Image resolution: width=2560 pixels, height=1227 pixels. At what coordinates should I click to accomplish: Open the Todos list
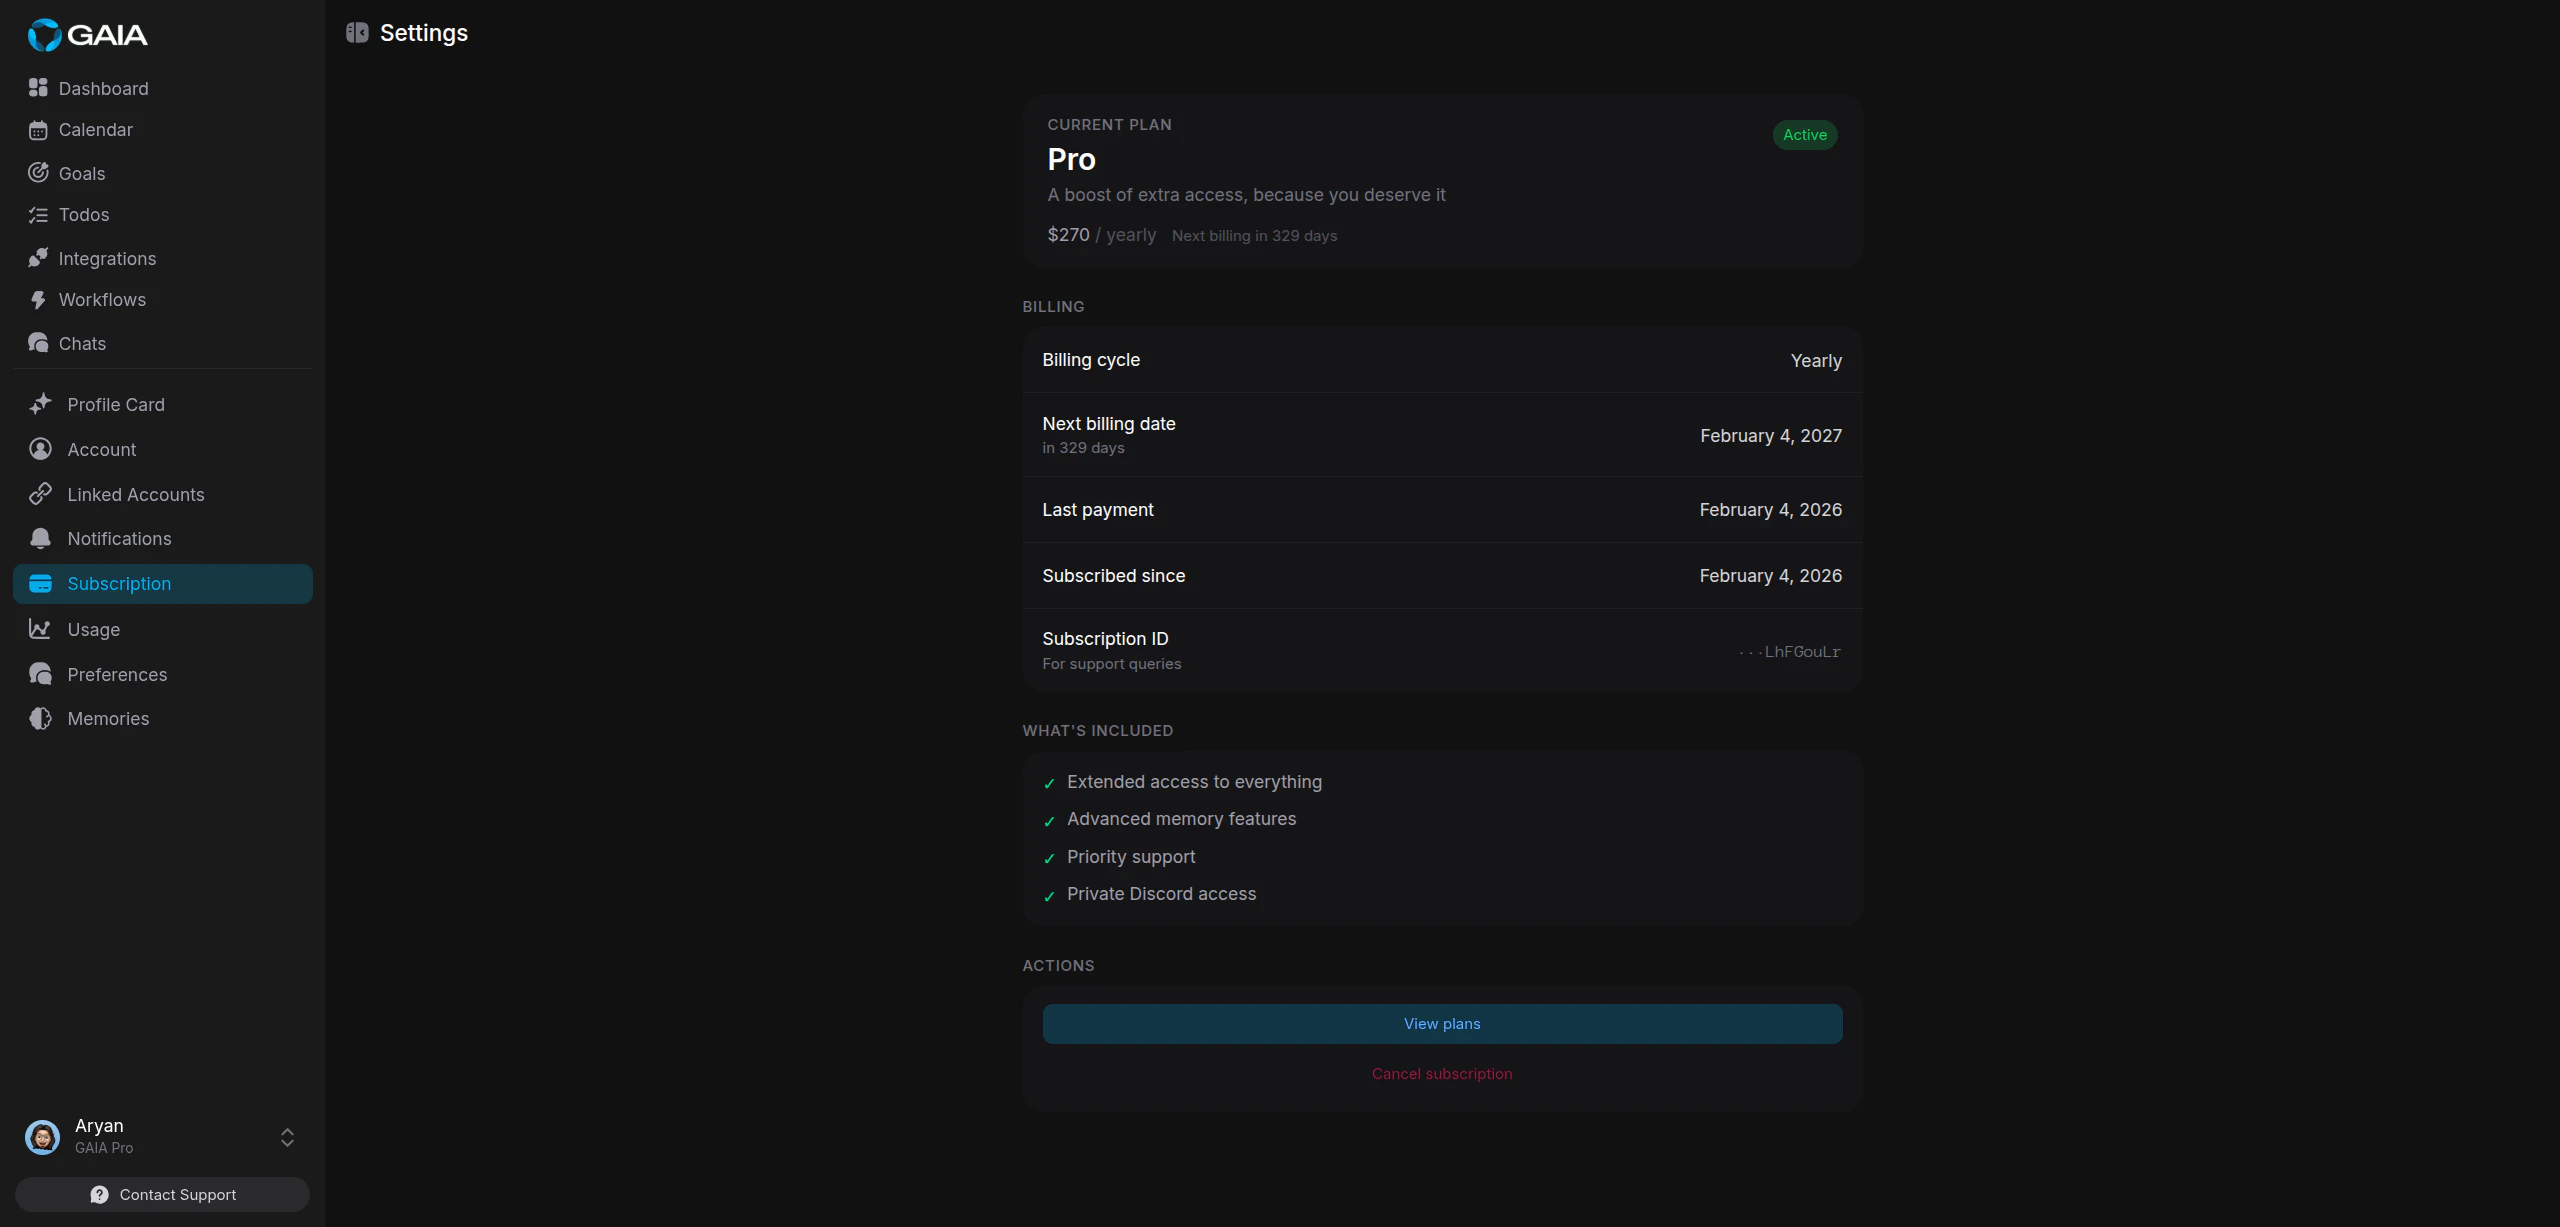84,214
